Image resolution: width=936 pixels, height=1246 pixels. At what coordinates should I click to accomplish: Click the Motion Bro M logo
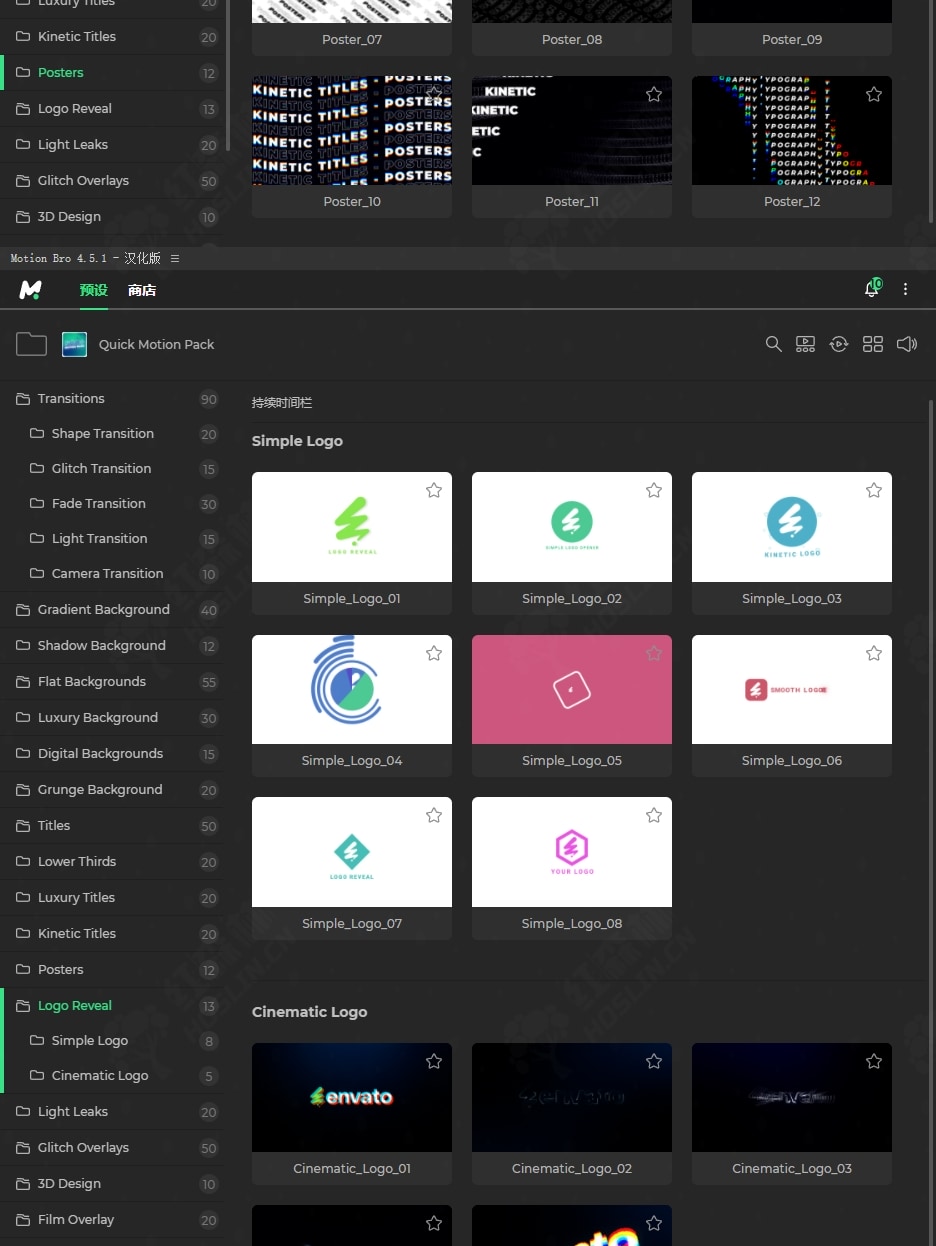(x=30, y=290)
